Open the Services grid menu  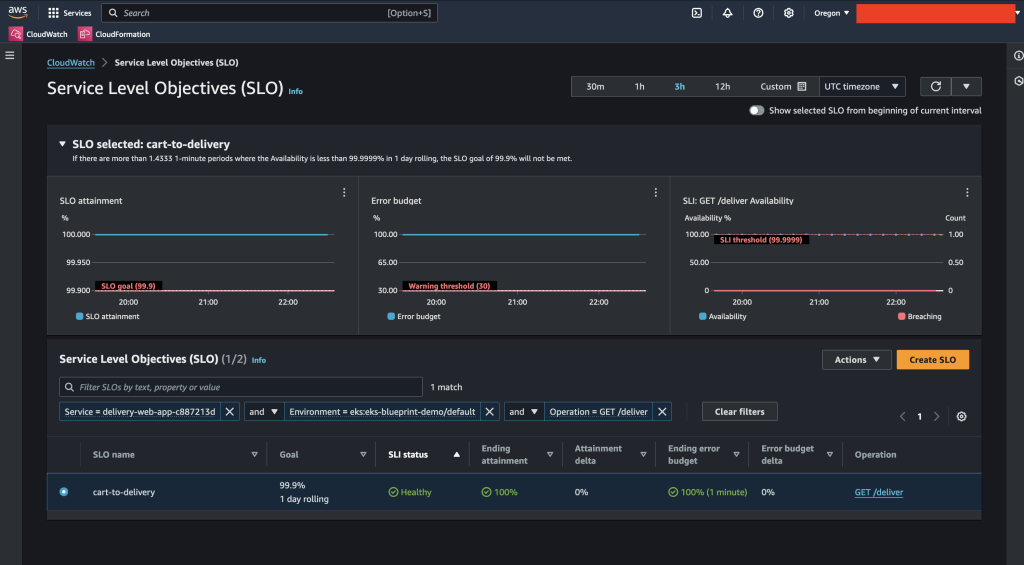tap(70, 13)
